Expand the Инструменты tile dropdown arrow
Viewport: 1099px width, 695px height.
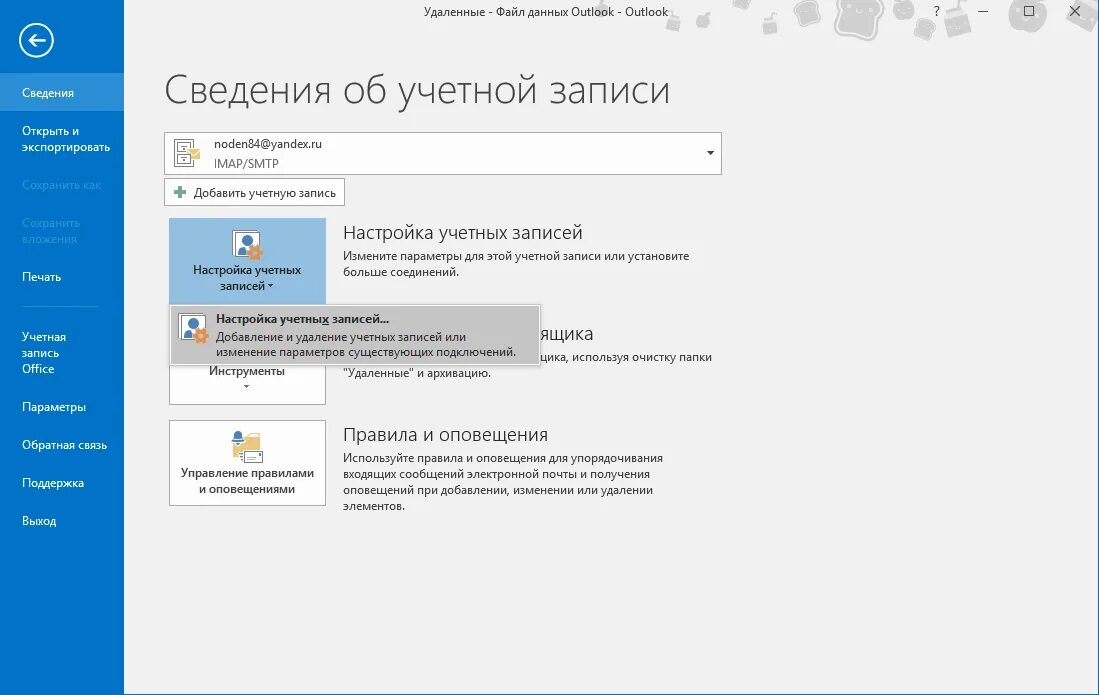click(x=246, y=387)
